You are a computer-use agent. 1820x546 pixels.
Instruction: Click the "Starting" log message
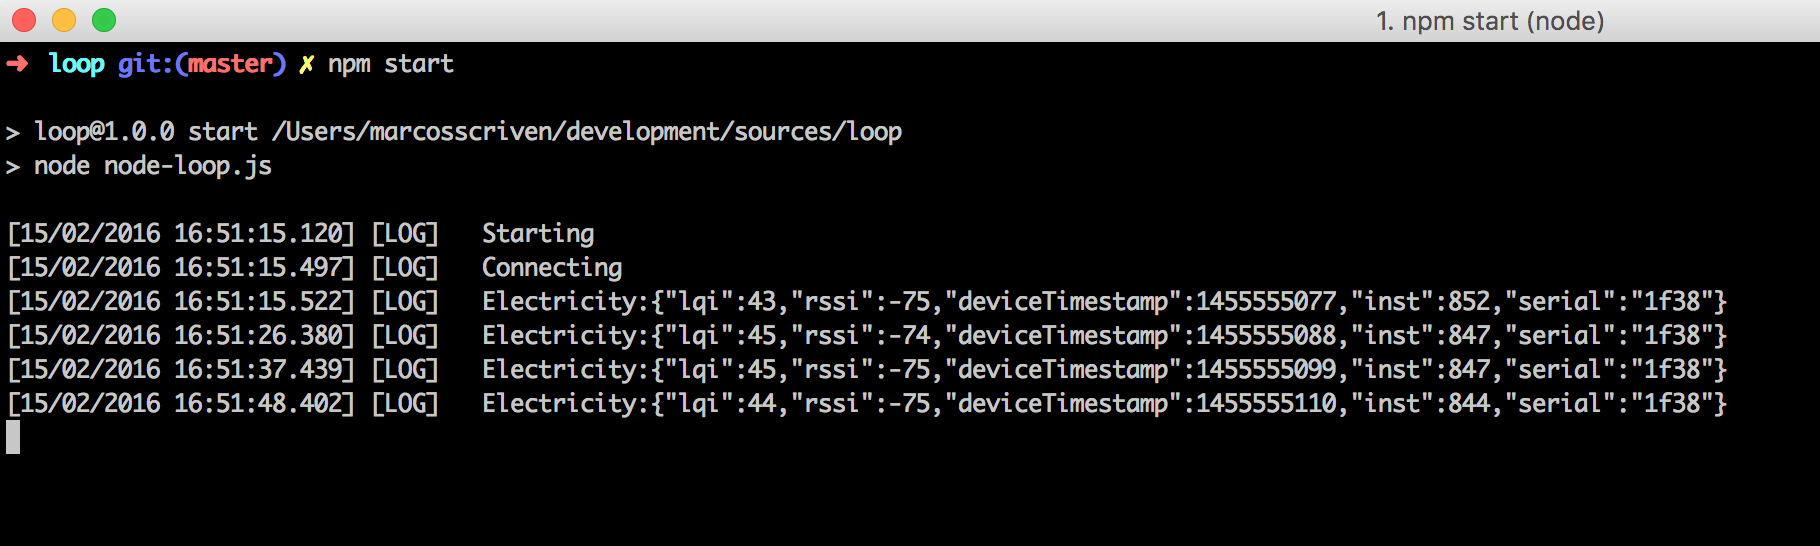tap(538, 234)
